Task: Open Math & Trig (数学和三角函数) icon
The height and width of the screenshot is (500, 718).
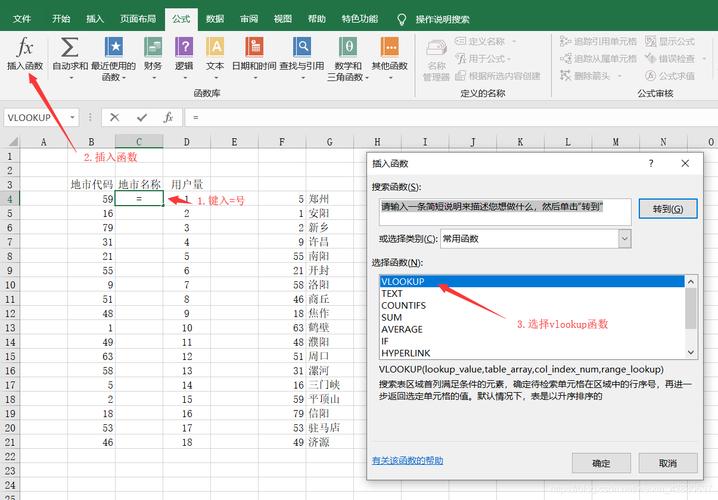Action: tap(348, 47)
